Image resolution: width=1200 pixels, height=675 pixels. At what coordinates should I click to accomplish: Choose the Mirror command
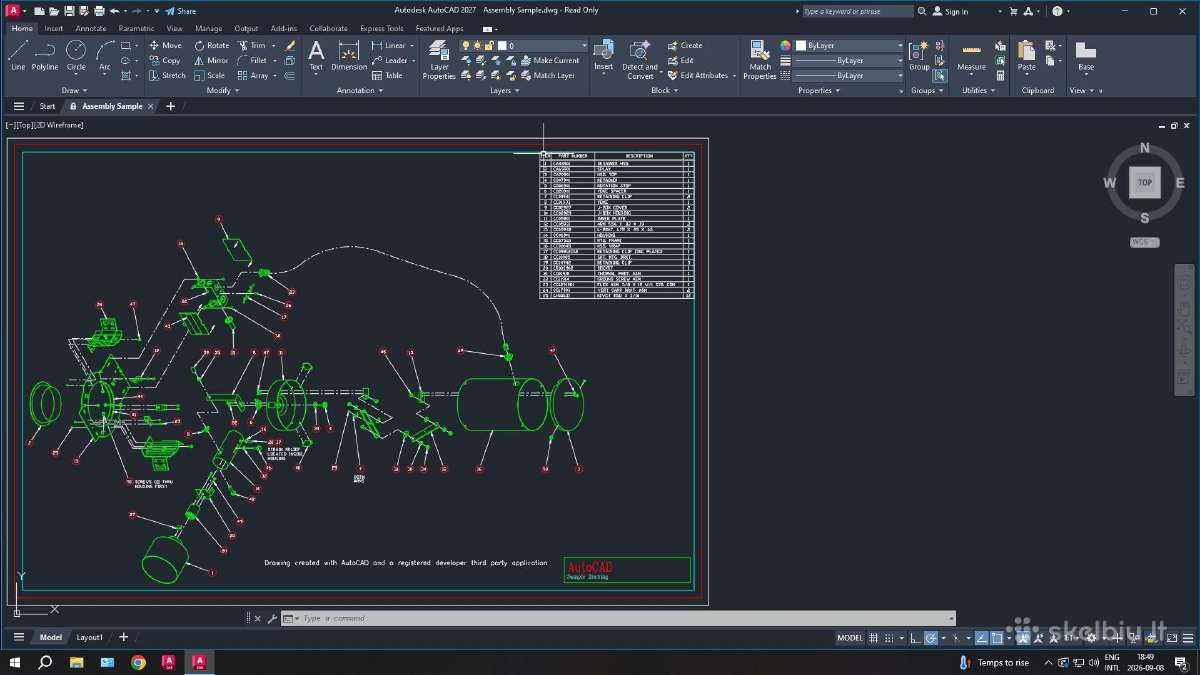pyautogui.click(x=211, y=60)
